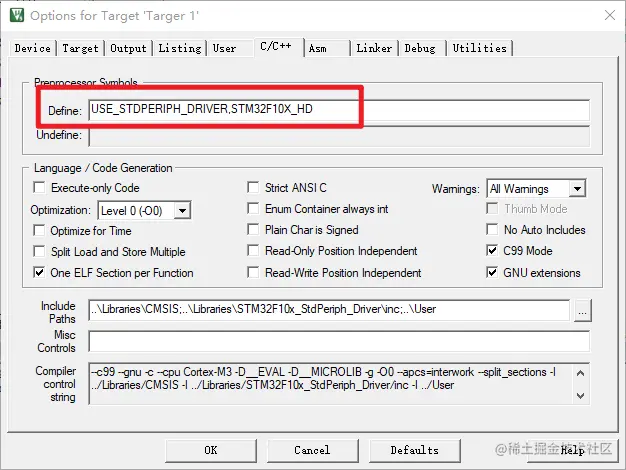
Task: Open the Target tab
Action: [80, 48]
